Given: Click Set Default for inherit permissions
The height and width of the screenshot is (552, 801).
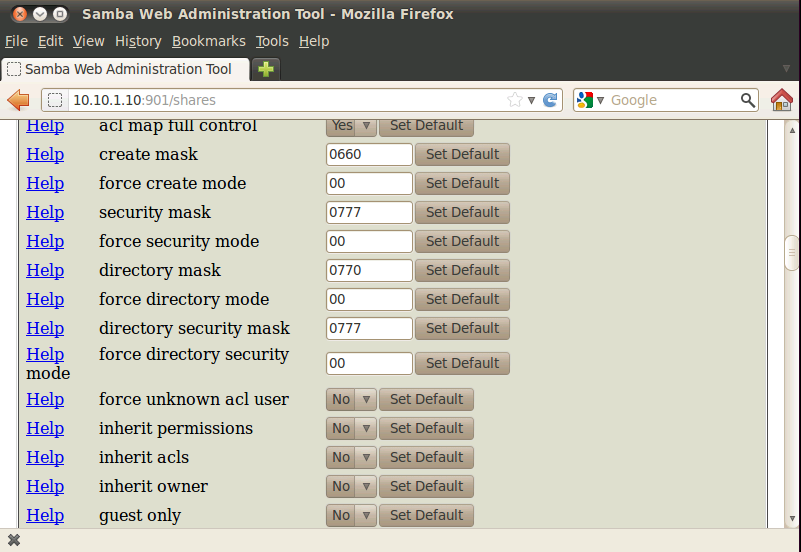Looking at the screenshot, I should pos(427,428).
